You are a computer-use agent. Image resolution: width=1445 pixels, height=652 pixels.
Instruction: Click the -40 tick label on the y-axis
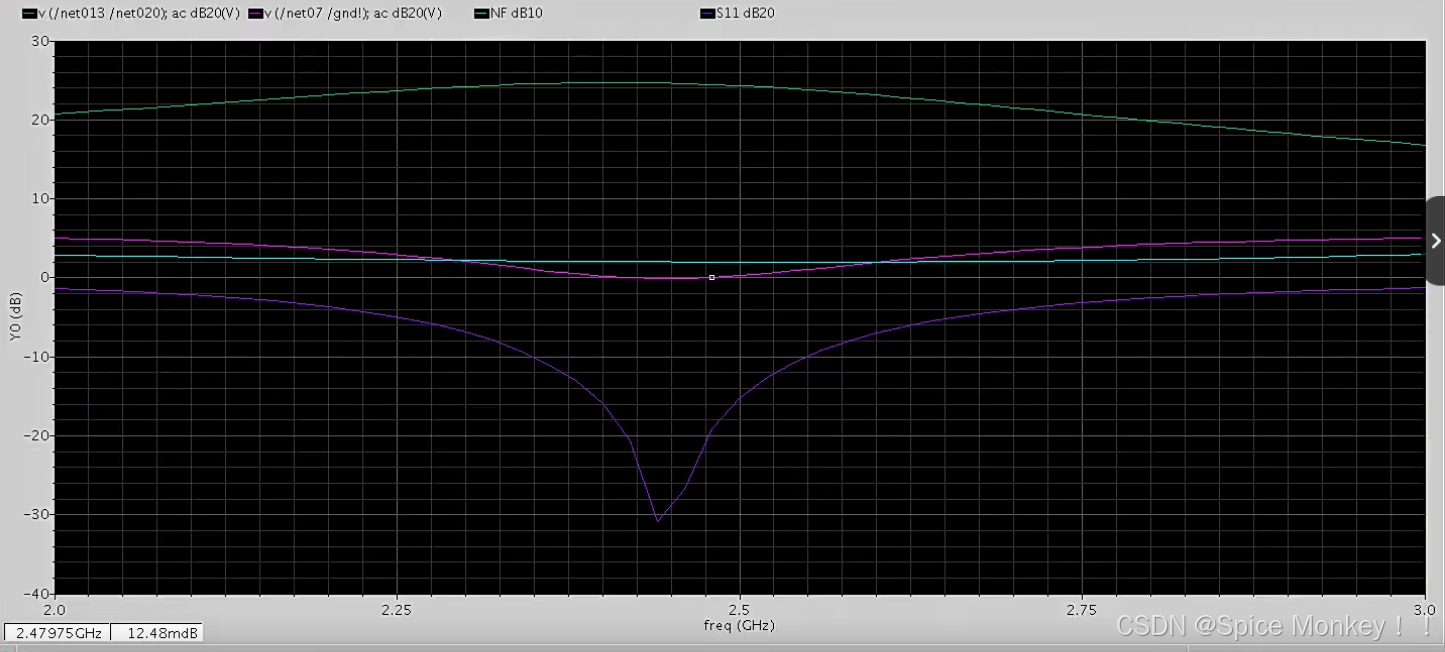tap(37, 593)
